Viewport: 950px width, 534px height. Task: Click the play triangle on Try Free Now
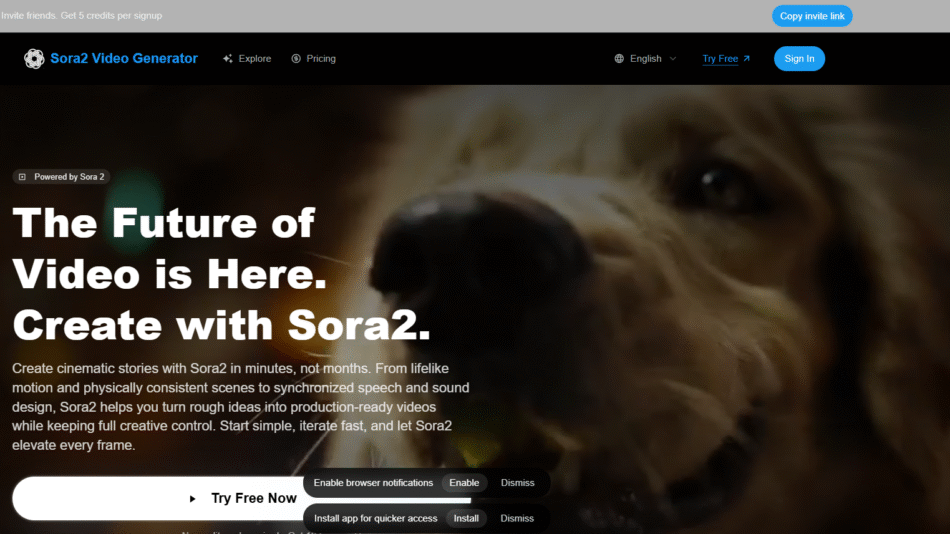[x=192, y=499]
